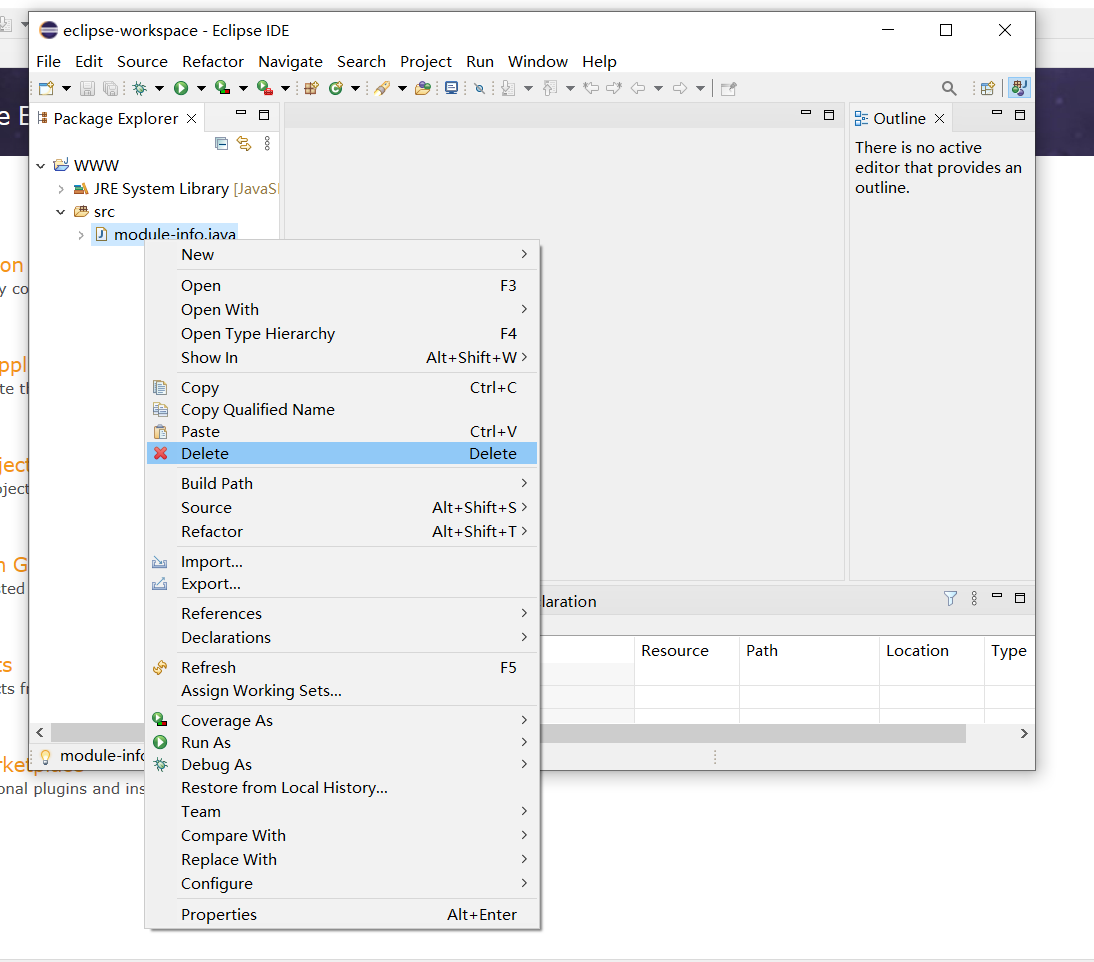Click right arrow of bottom scrollbar
The height and width of the screenshot is (962, 1094).
tap(1024, 733)
